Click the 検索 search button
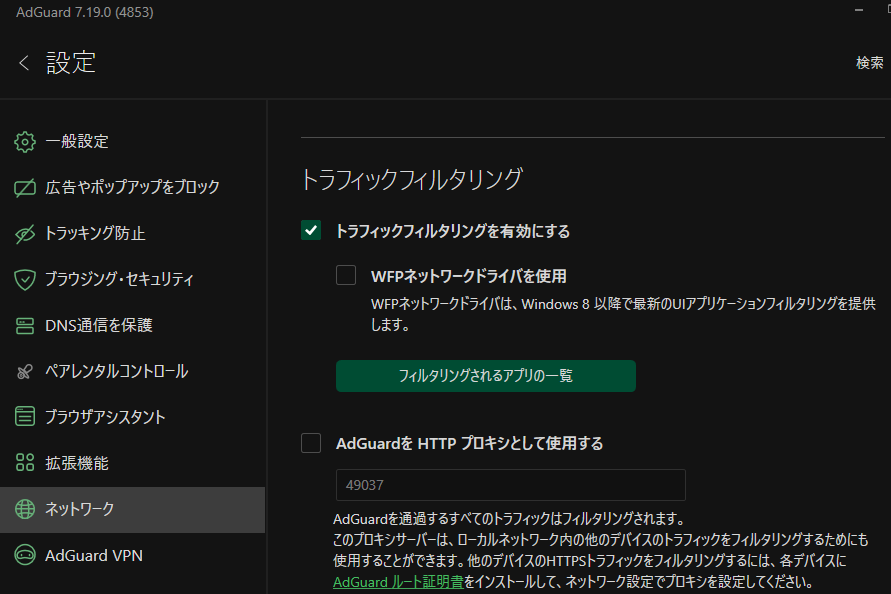The width and height of the screenshot is (891, 594). [869, 63]
